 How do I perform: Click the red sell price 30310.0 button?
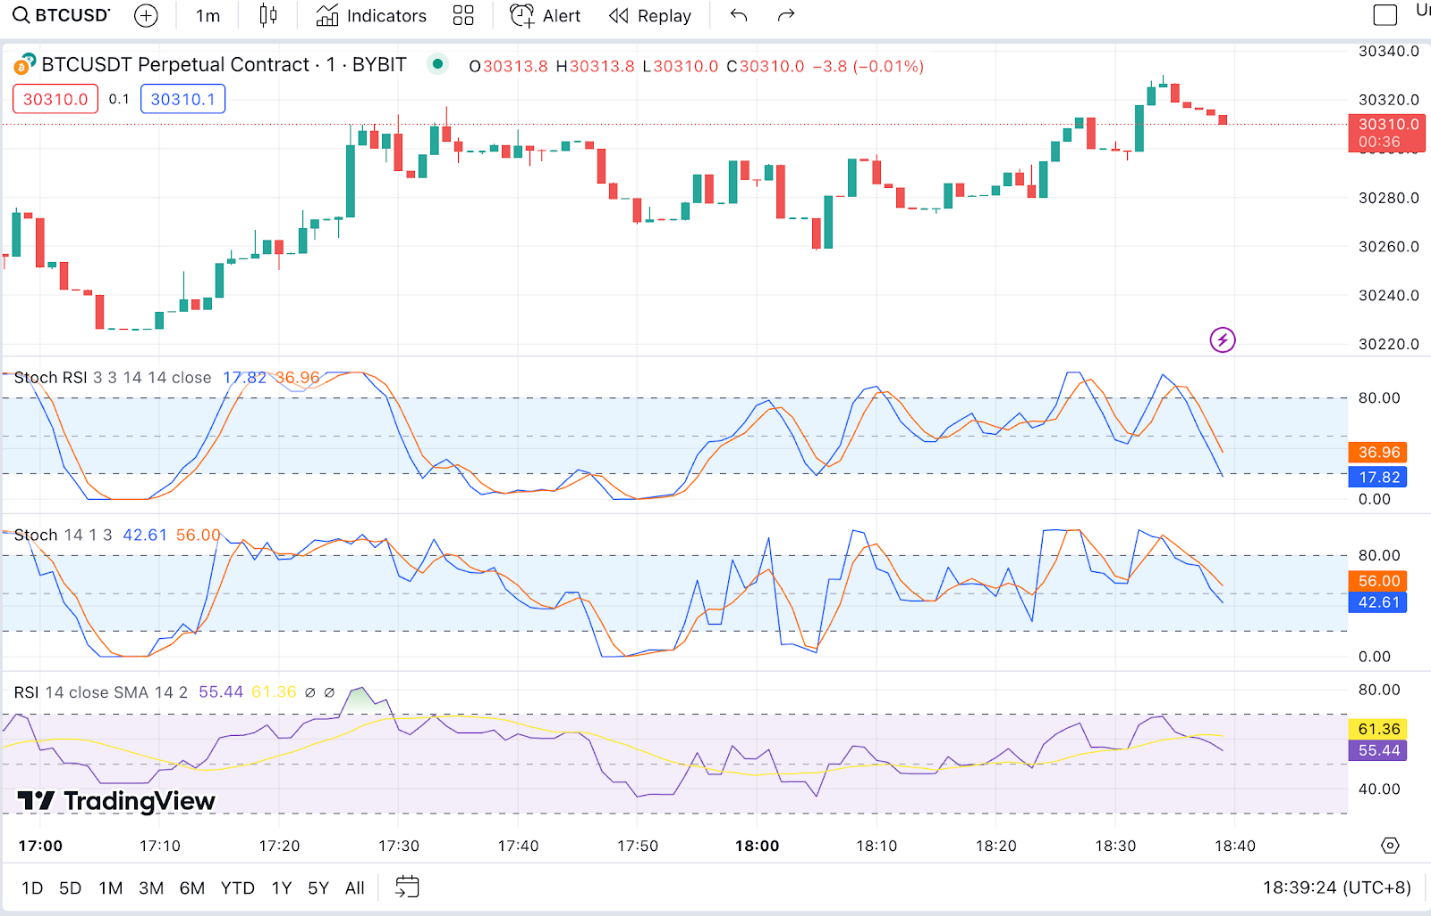coord(55,99)
